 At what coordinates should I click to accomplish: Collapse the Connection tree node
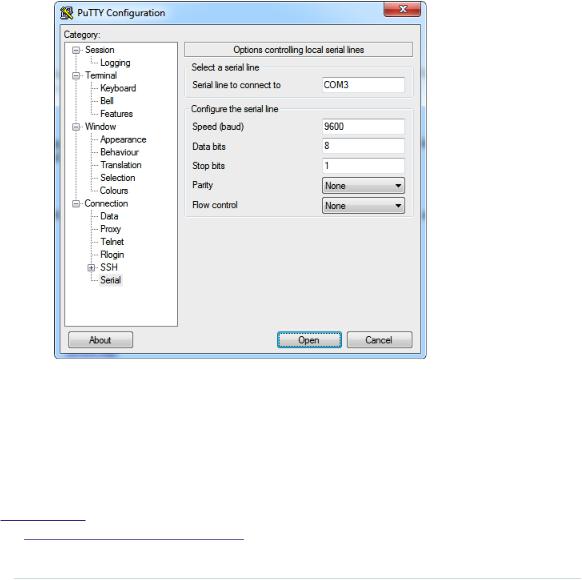click(x=76, y=204)
